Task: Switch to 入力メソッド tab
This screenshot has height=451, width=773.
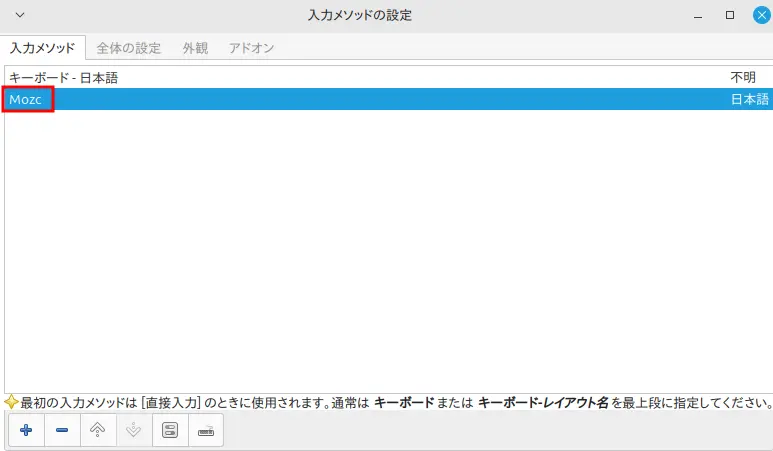Action: (x=42, y=48)
